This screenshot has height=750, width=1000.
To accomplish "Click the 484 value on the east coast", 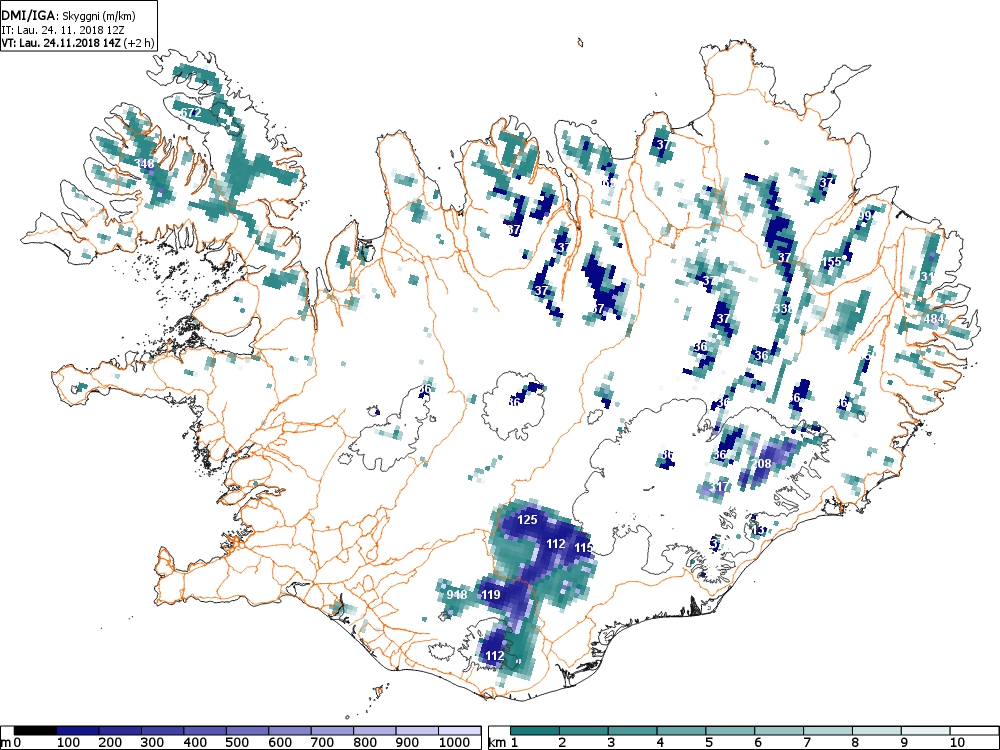I will (x=934, y=319).
